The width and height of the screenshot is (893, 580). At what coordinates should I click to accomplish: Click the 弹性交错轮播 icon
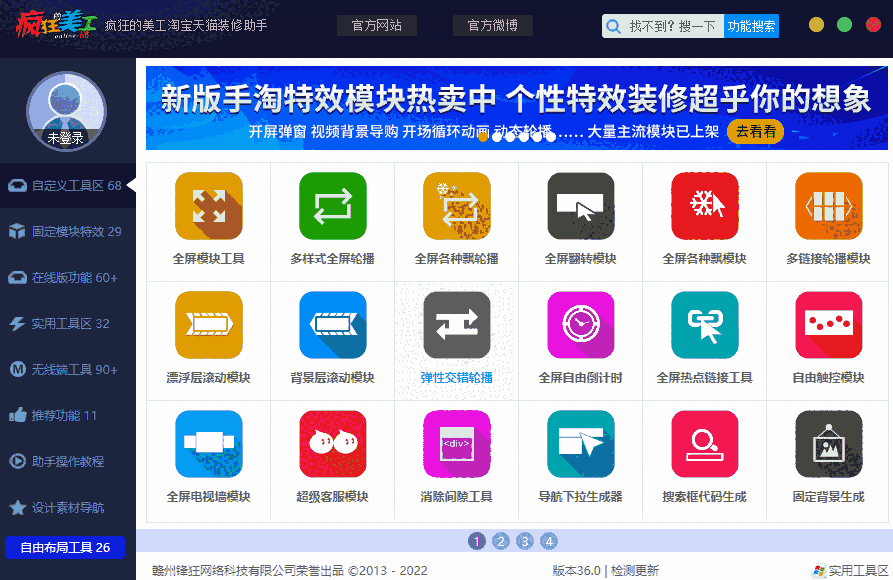coord(457,325)
